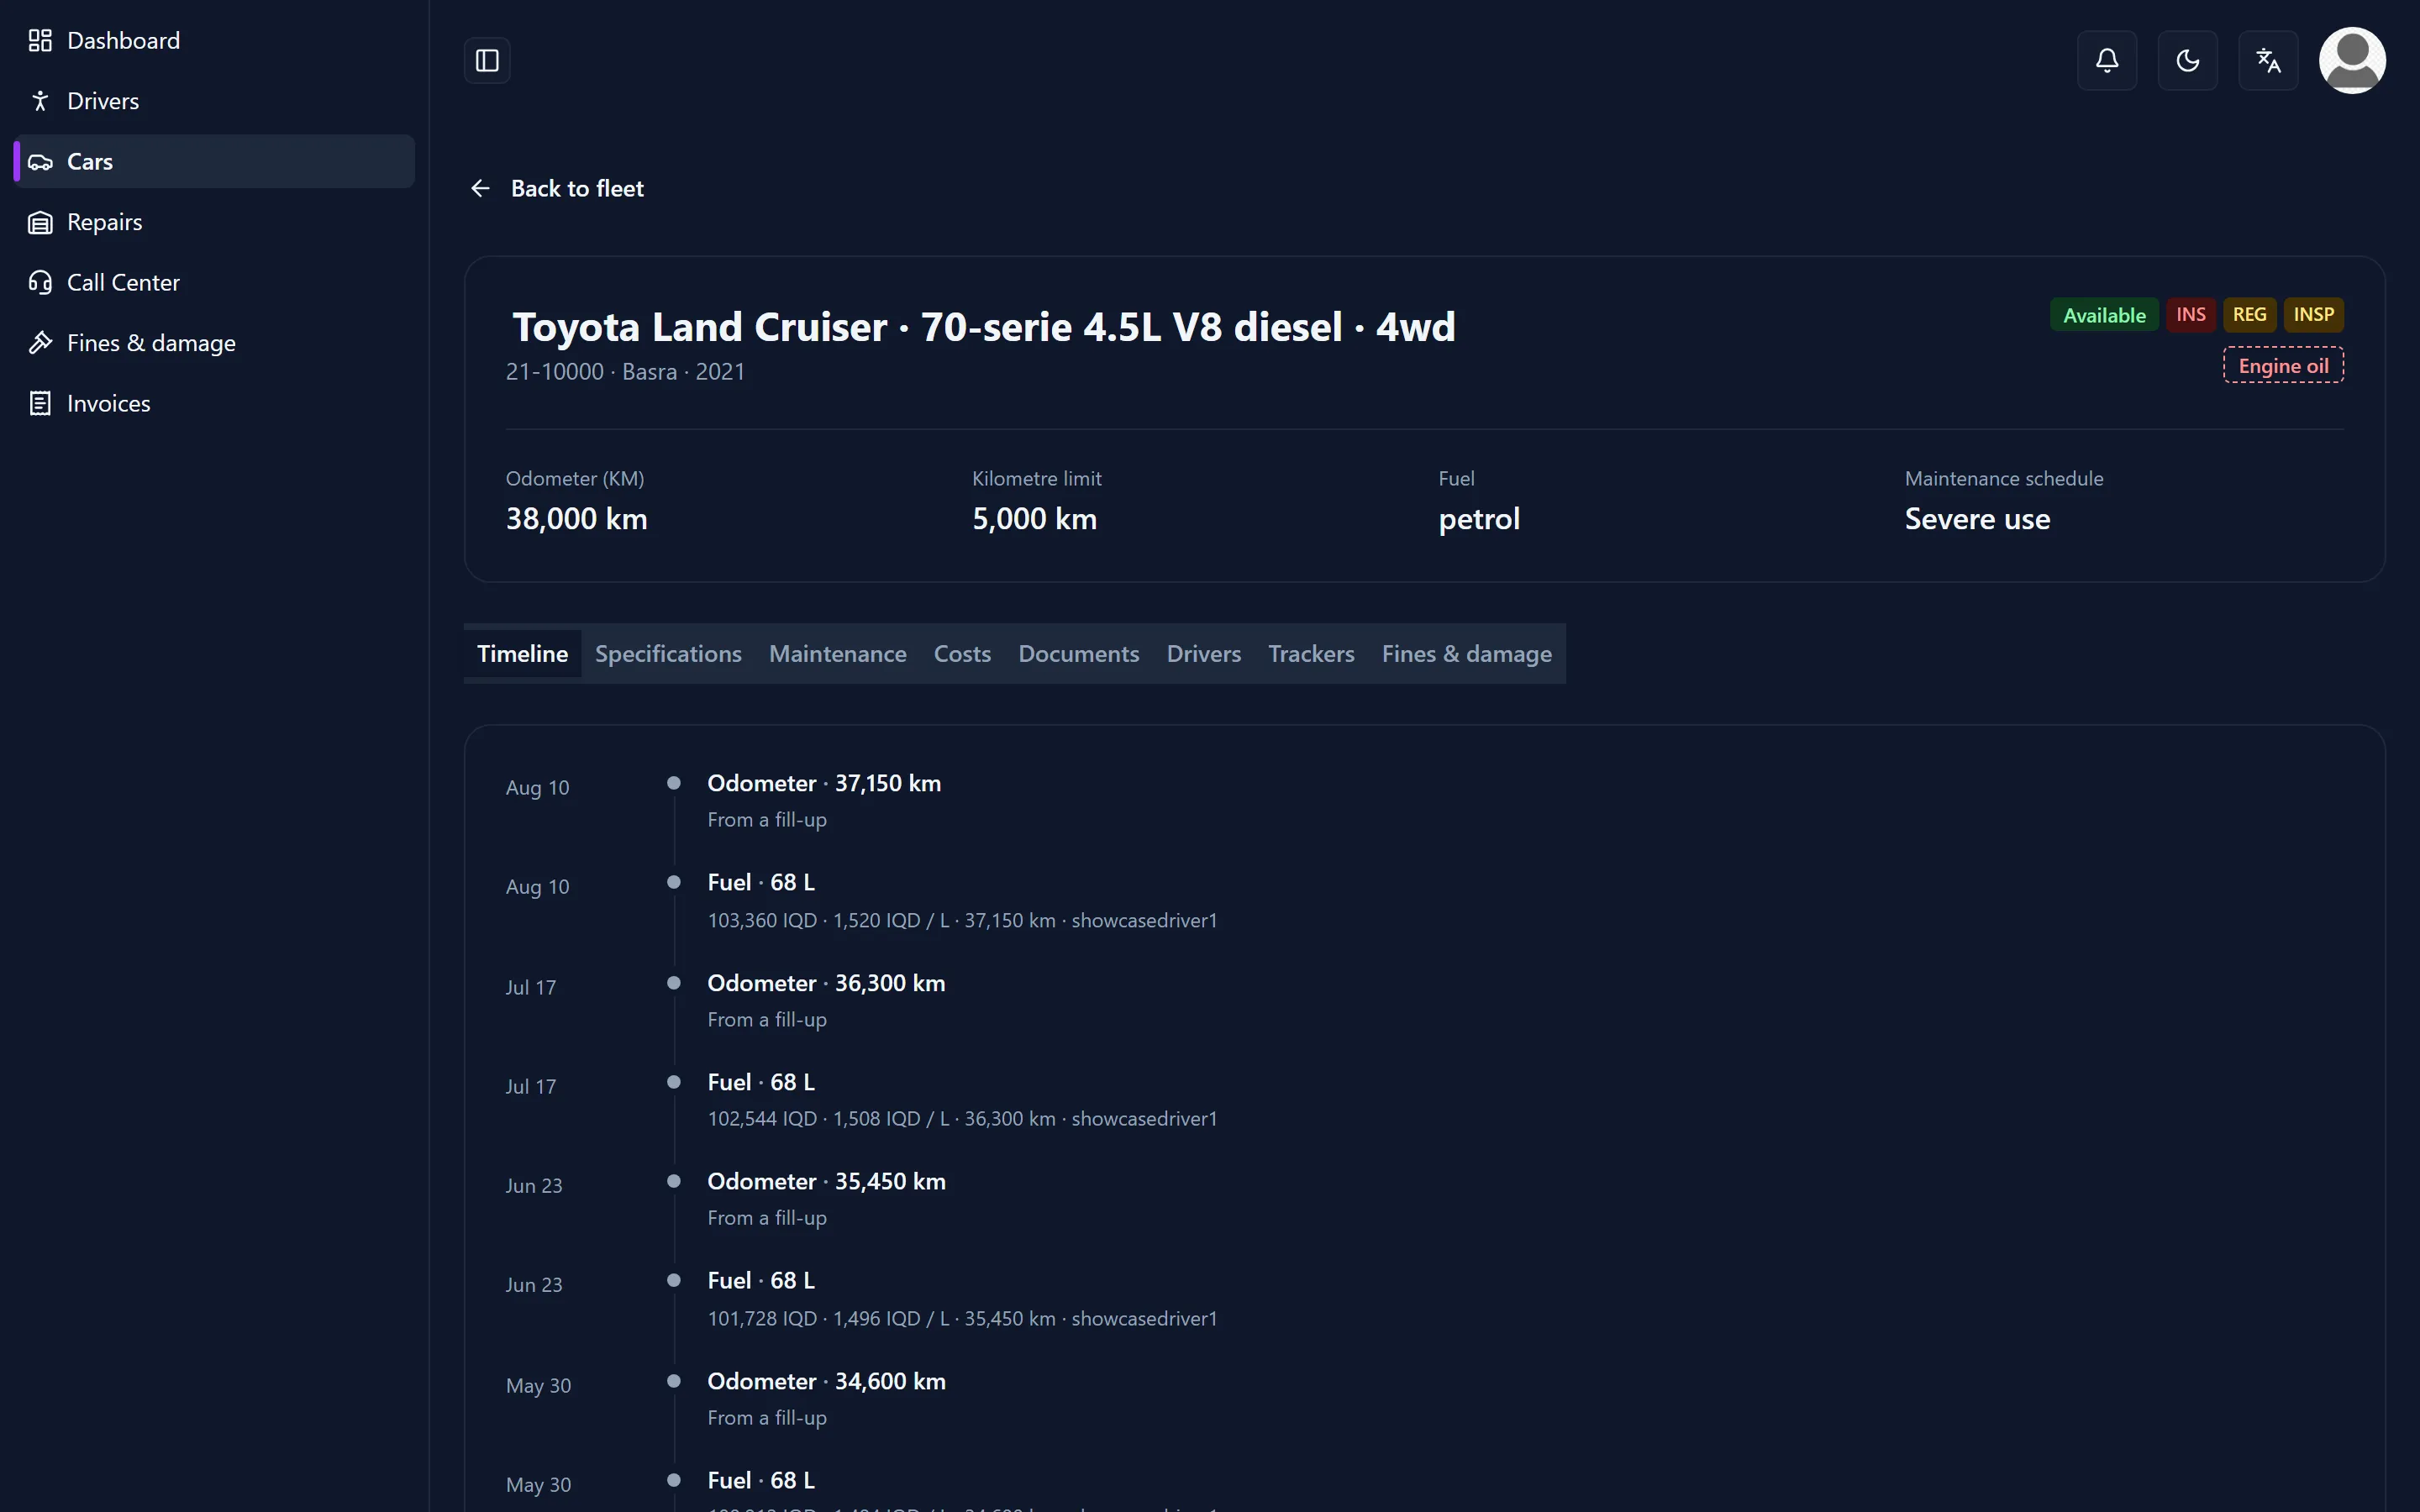
Task: Click the 5,000 km kilometre limit value
Action: coord(1034,519)
